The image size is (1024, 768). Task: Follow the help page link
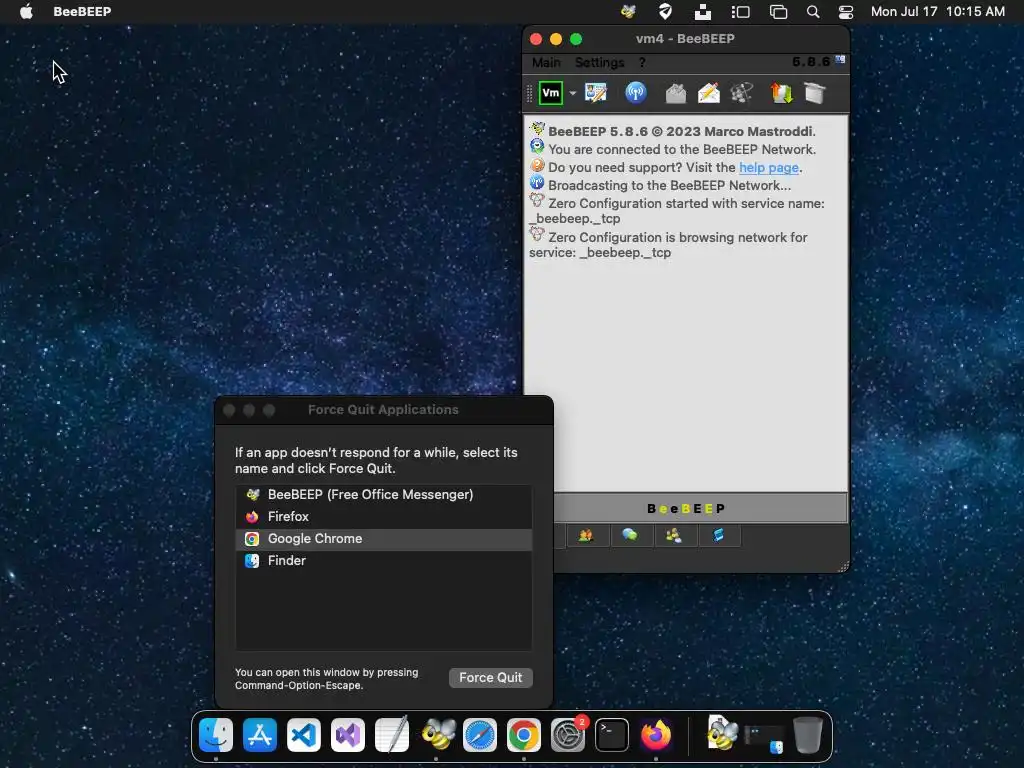pos(769,167)
